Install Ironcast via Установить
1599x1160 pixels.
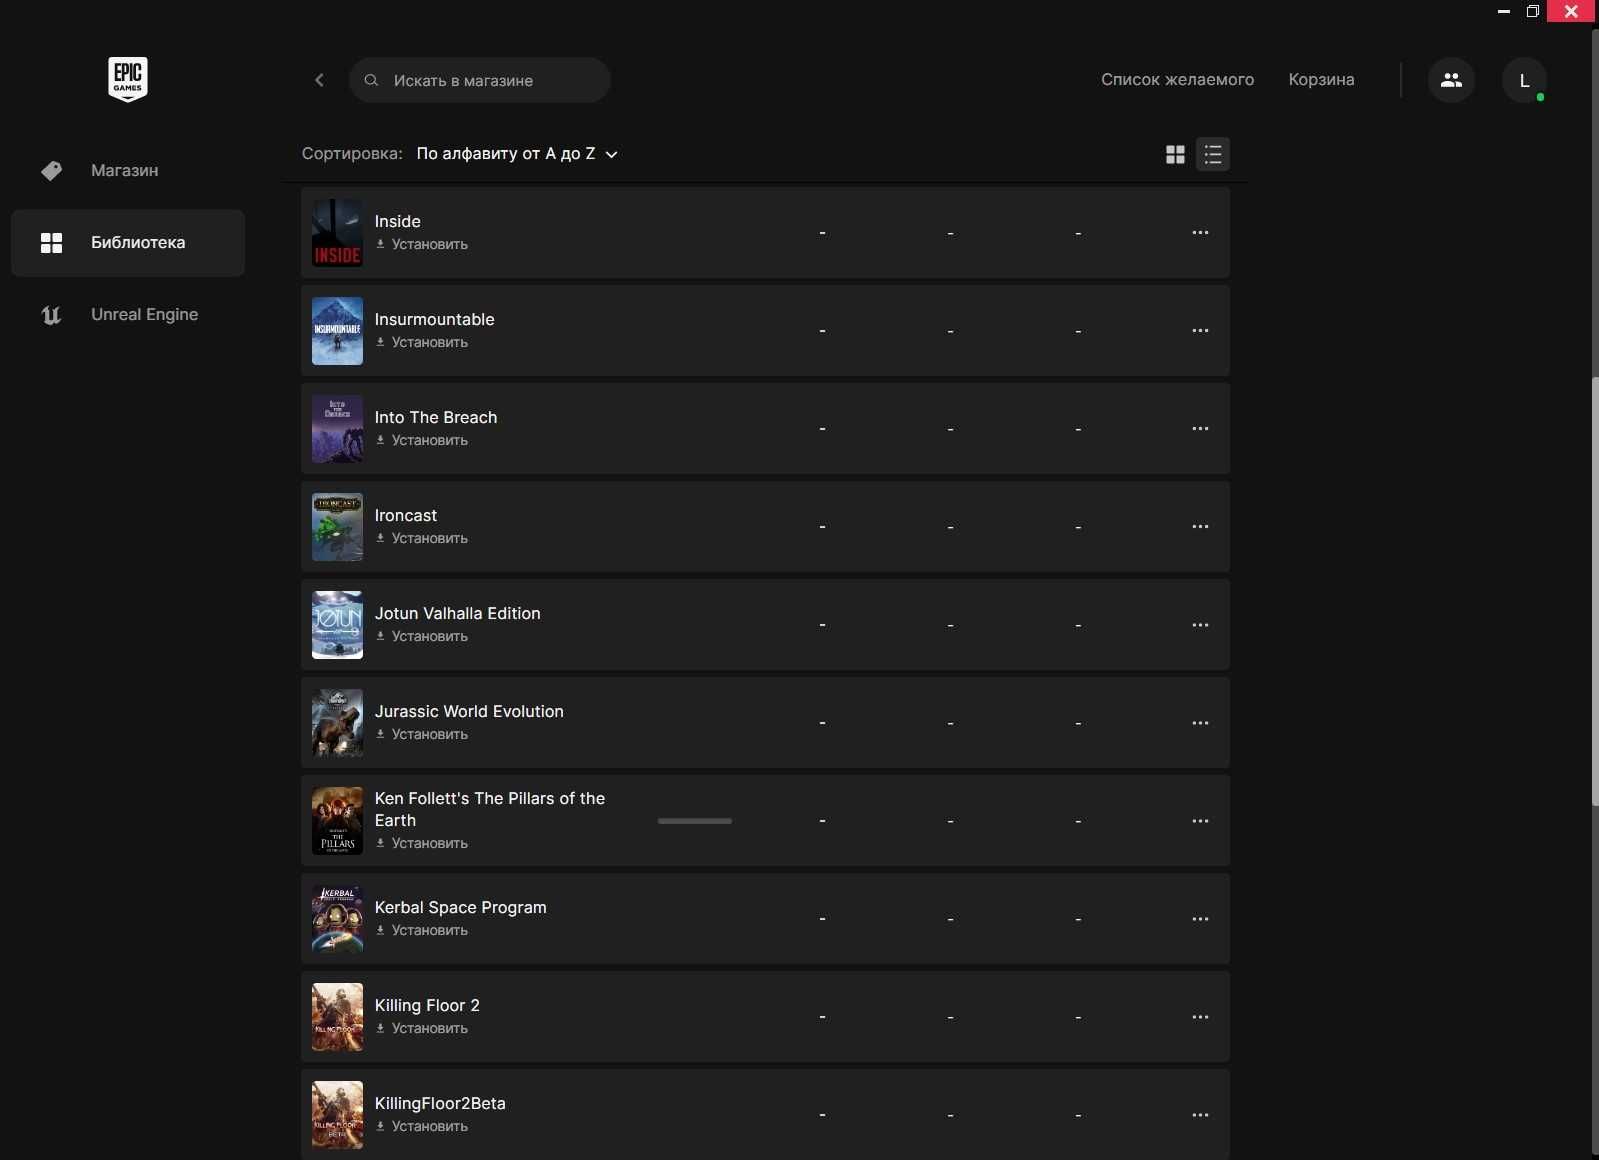pos(422,539)
